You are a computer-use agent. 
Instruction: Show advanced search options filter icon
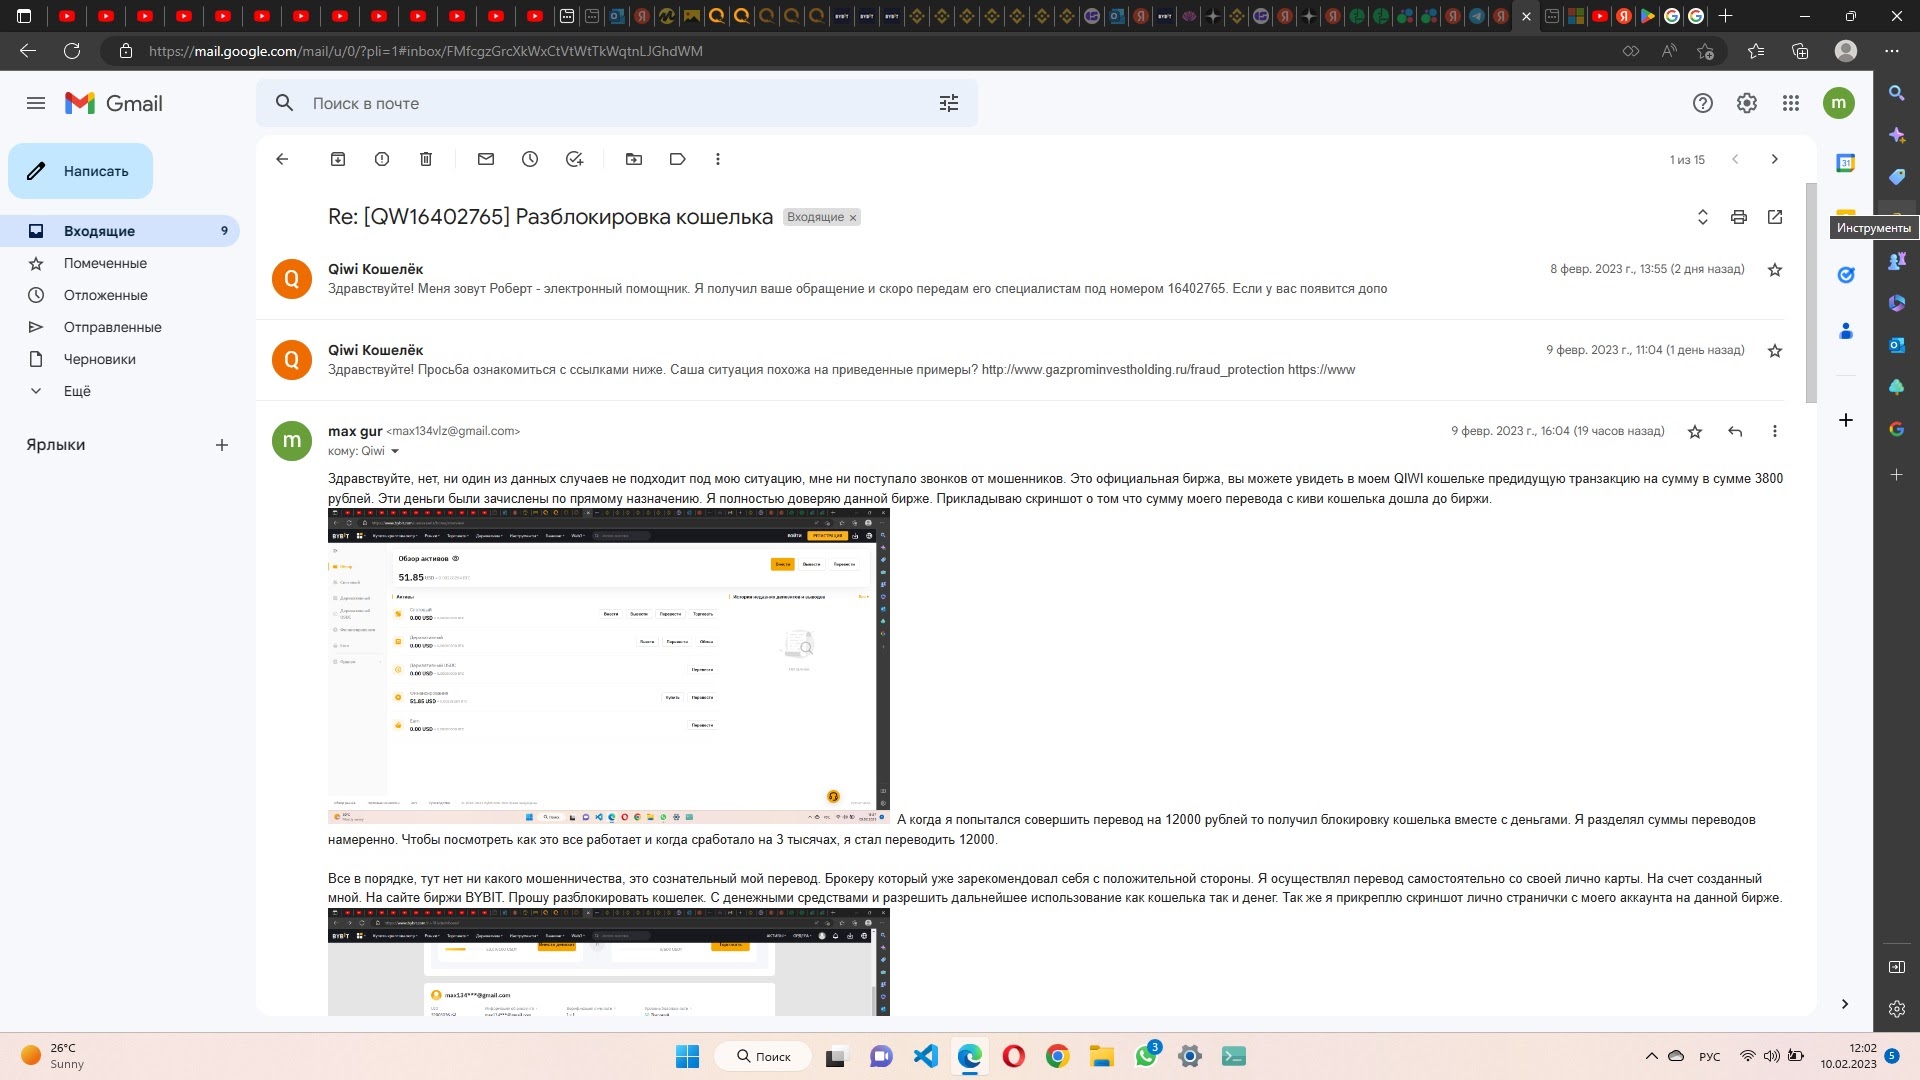point(949,103)
